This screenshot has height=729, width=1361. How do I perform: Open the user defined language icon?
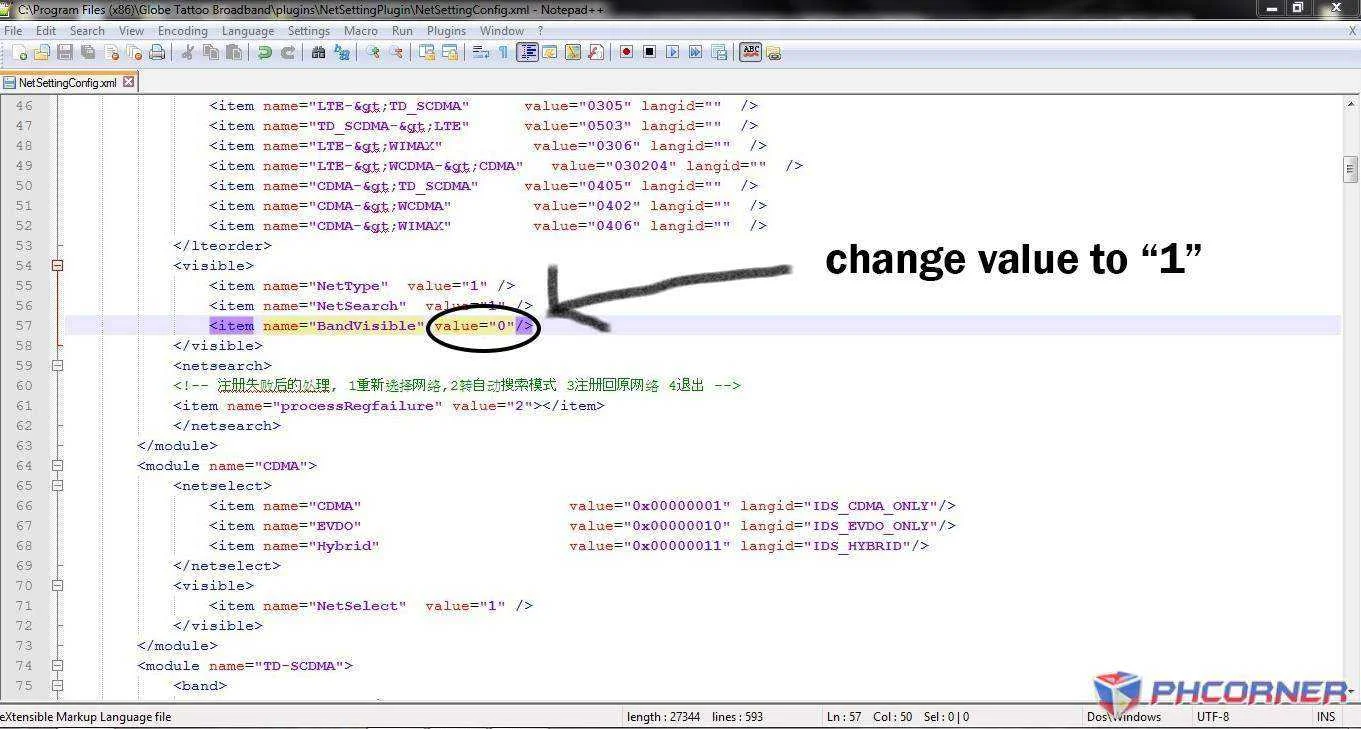click(x=549, y=52)
